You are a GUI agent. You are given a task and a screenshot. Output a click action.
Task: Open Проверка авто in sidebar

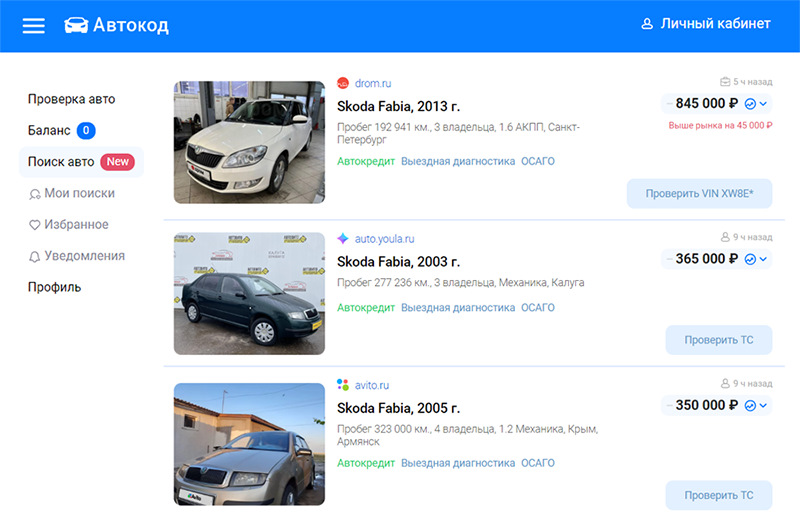(x=71, y=99)
